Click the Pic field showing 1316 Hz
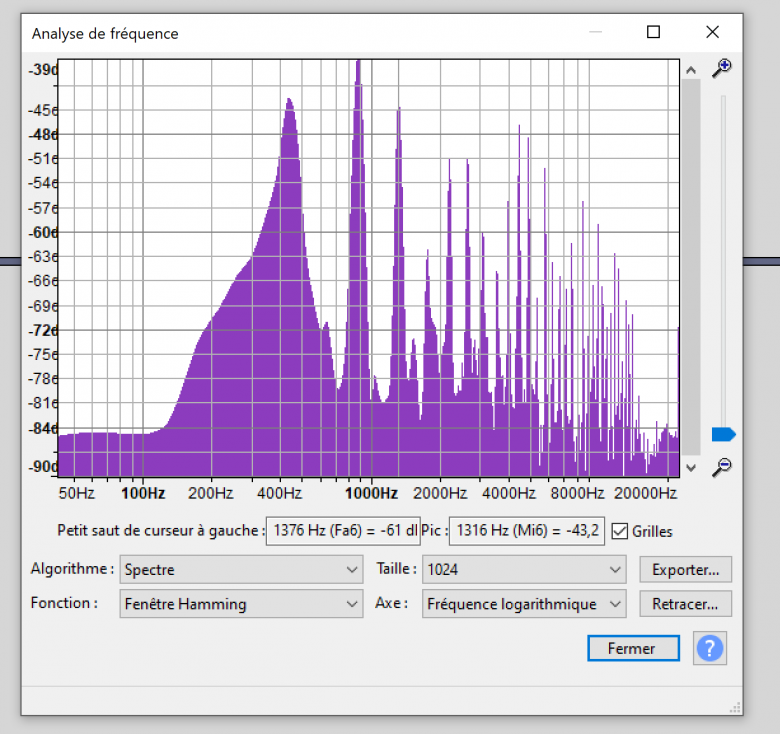This screenshot has width=780, height=734. pyautogui.click(x=526, y=531)
